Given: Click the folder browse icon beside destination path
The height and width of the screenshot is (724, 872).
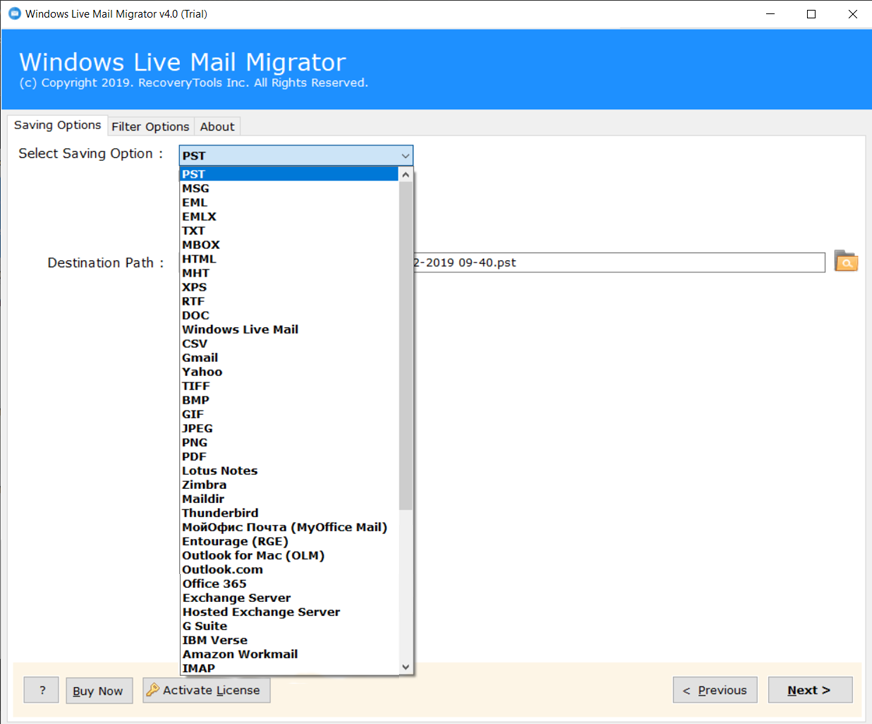Looking at the screenshot, I should coord(846,261).
